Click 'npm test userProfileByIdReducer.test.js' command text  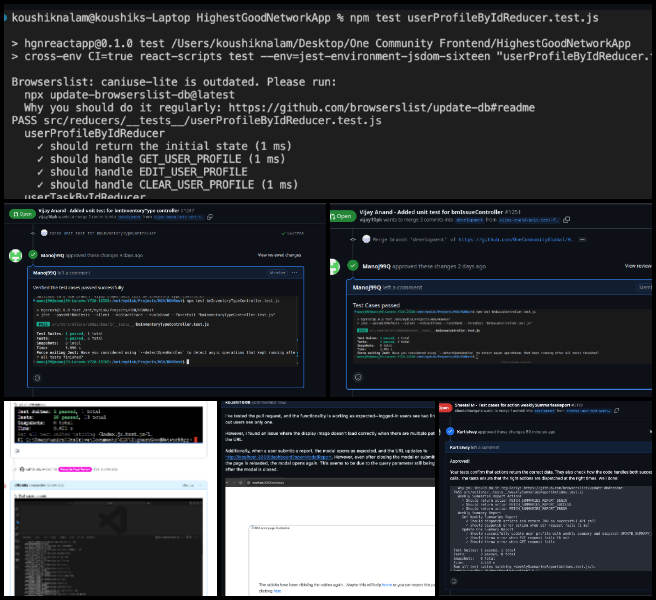pyautogui.click(x=474, y=18)
